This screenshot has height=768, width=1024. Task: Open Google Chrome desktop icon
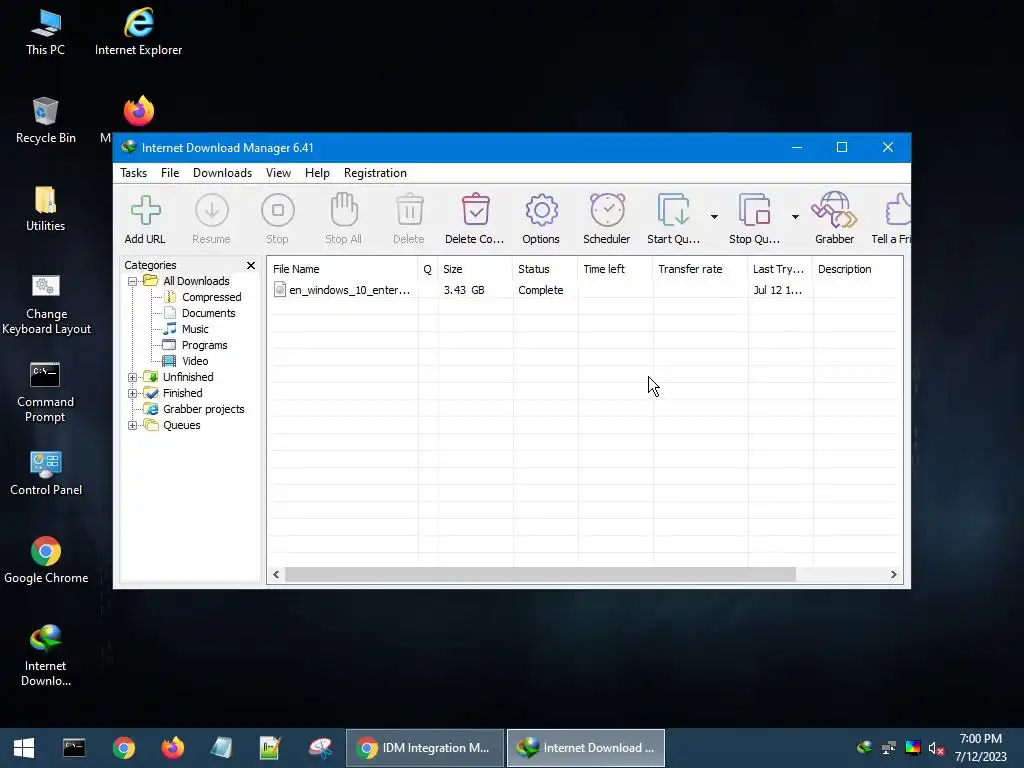(x=46, y=560)
